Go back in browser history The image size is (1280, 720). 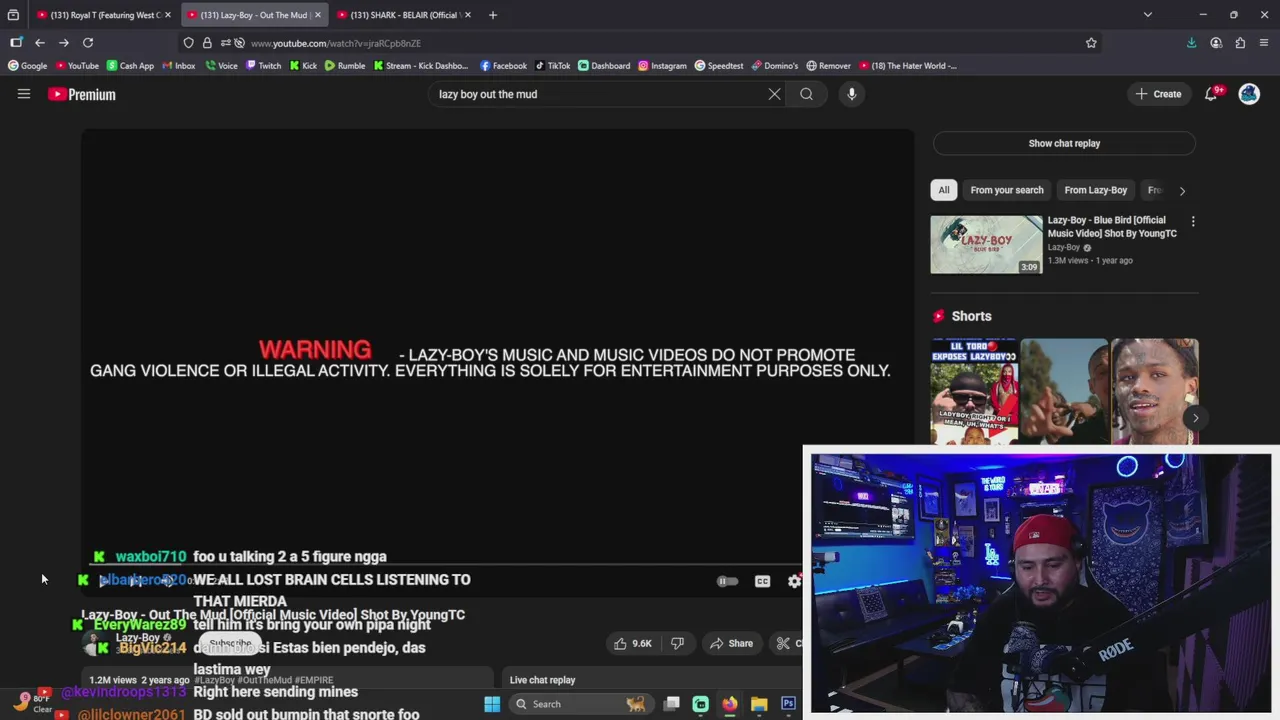click(40, 43)
